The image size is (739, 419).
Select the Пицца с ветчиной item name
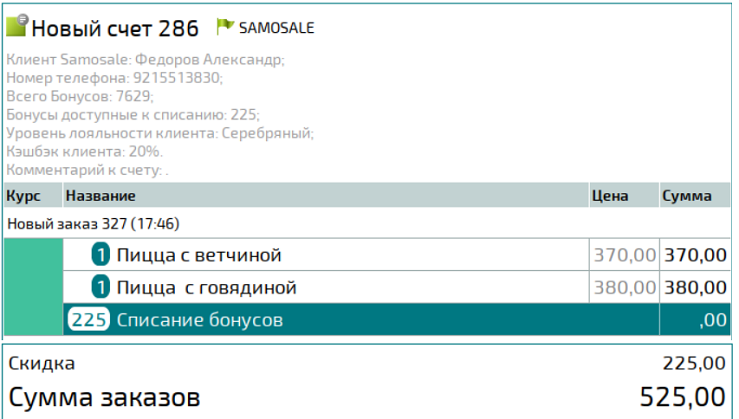tap(199, 255)
